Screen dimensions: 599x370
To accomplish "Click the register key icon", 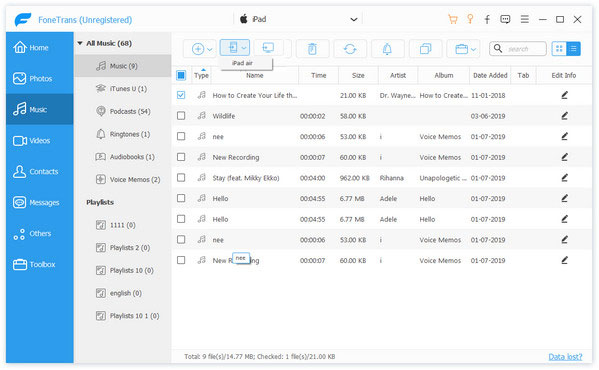I will coord(470,19).
